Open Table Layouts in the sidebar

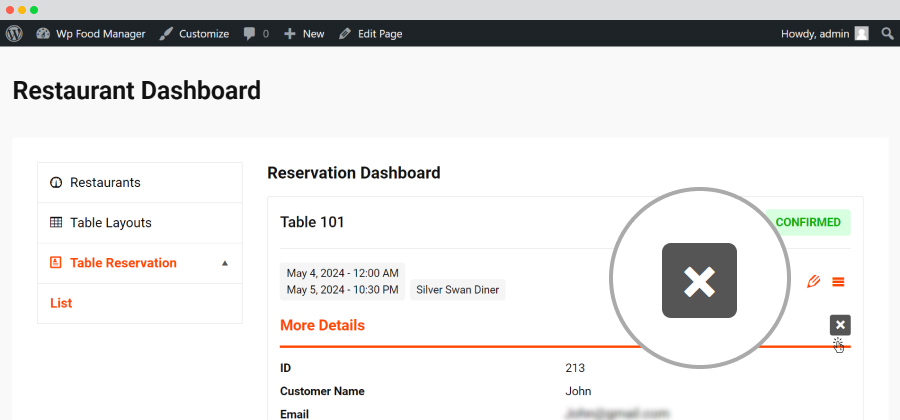[x=140, y=223]
